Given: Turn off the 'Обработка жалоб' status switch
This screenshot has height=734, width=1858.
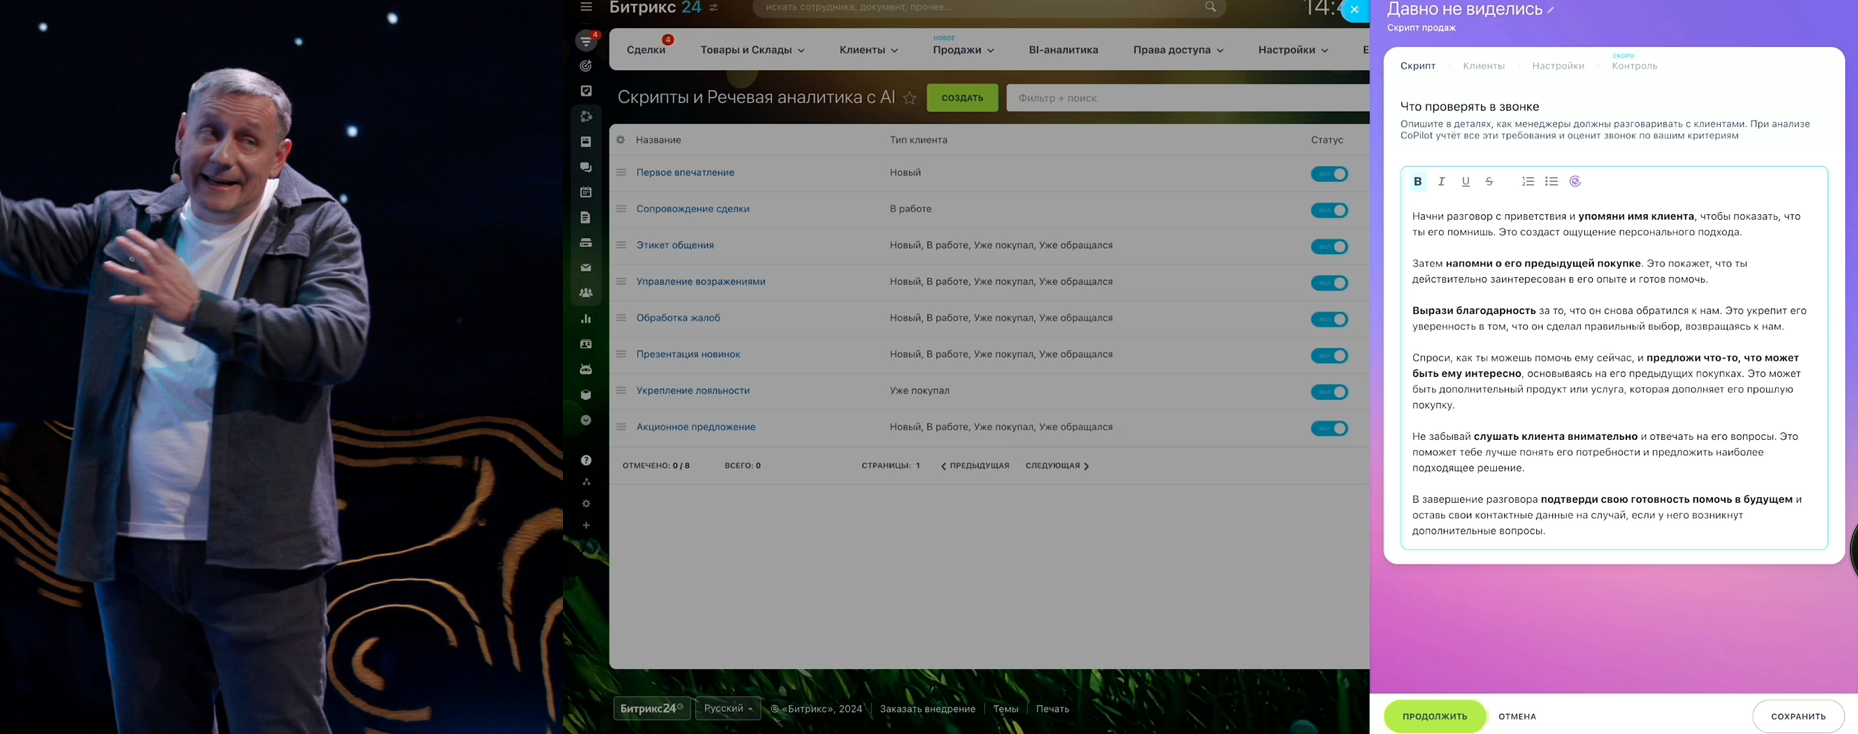Looking at the screenshot, I should coord(1329,319).
